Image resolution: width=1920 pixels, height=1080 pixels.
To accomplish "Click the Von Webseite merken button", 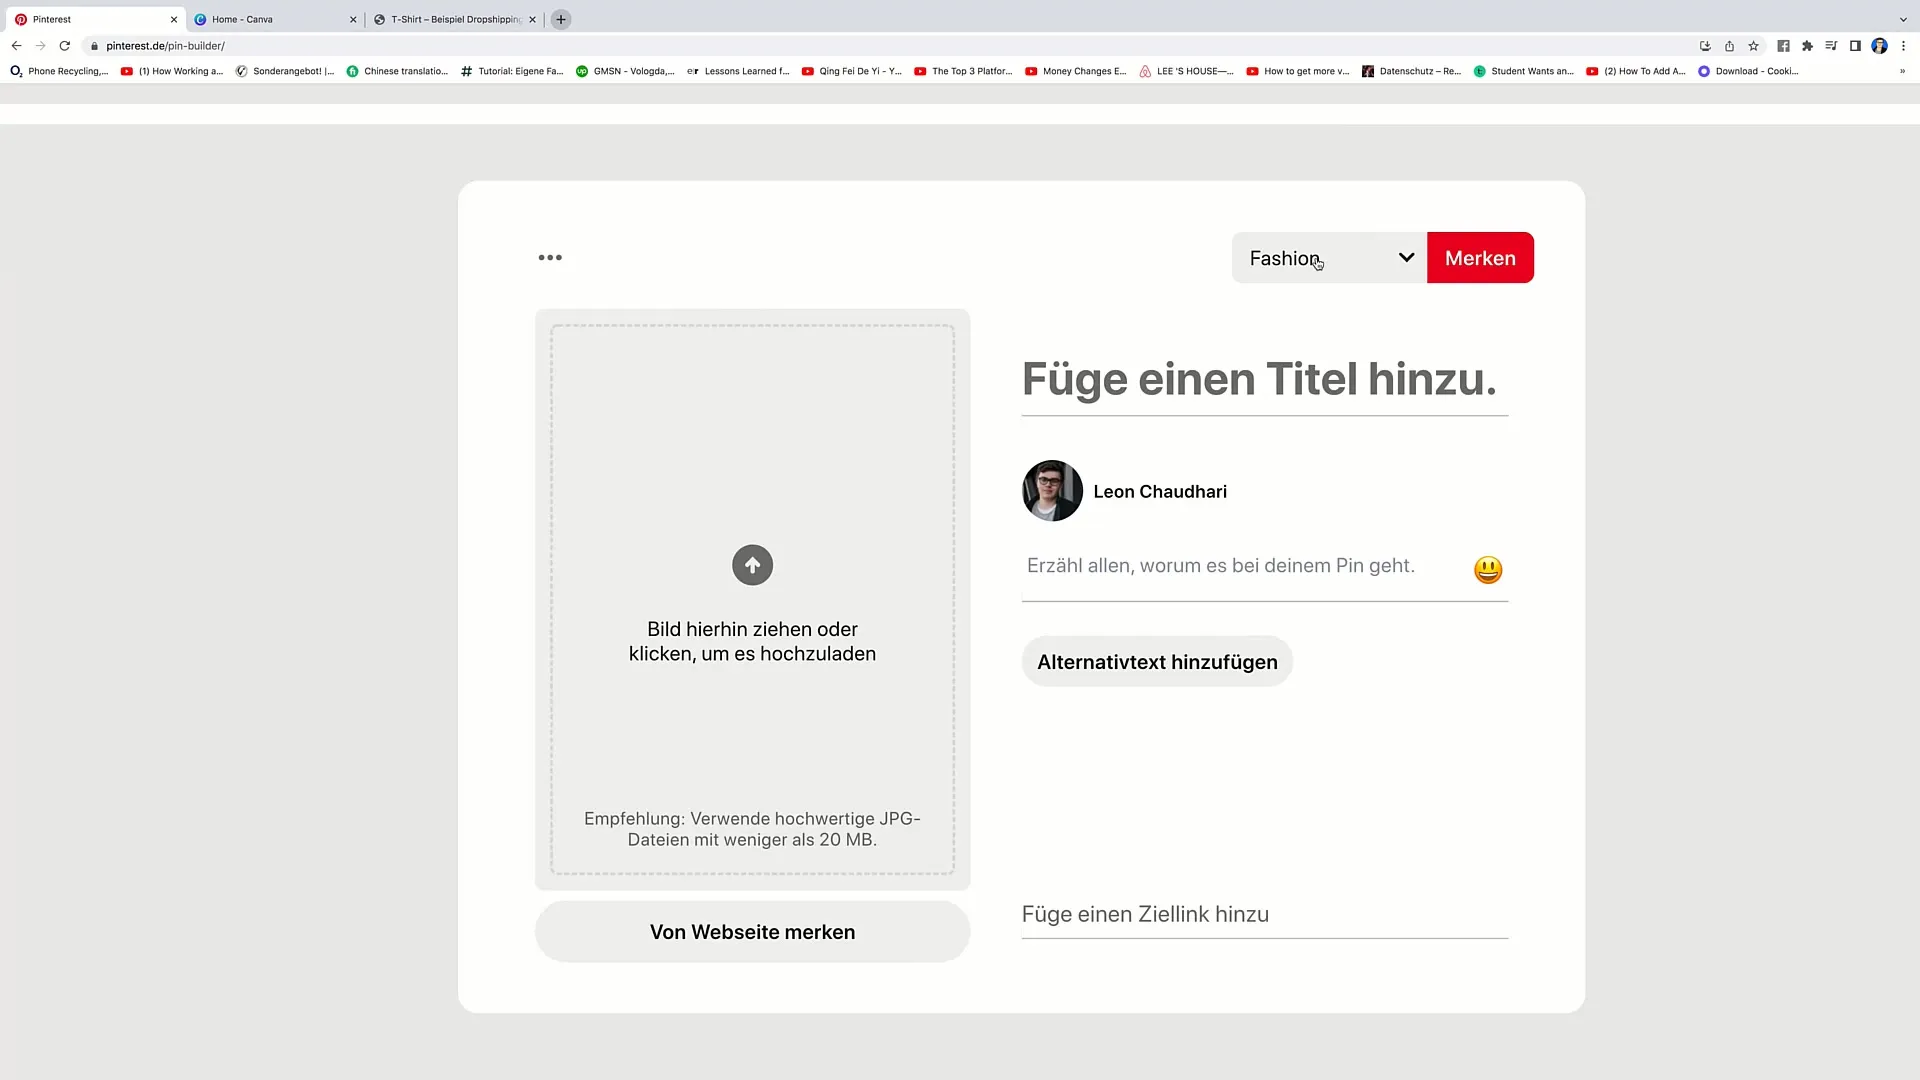I will pyautogui.click(x=752, y=931).
